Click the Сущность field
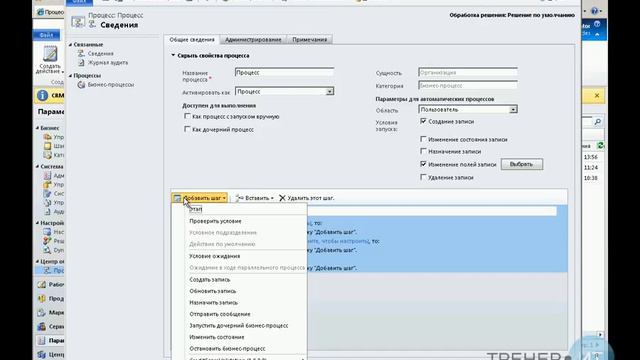The image size is (640, 360). click(x=468, y=73)
